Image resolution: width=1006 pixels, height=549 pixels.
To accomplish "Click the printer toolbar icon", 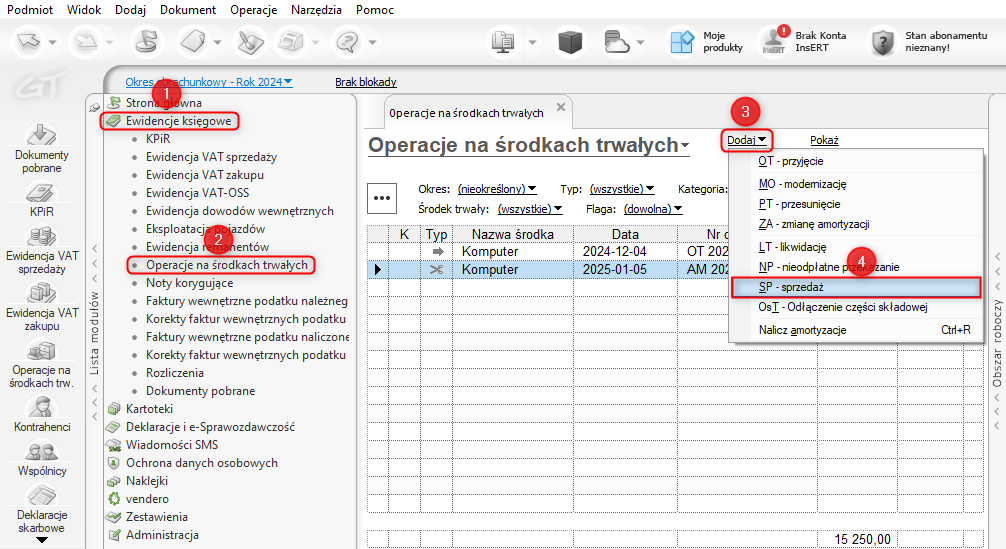I will click(290, 42).
